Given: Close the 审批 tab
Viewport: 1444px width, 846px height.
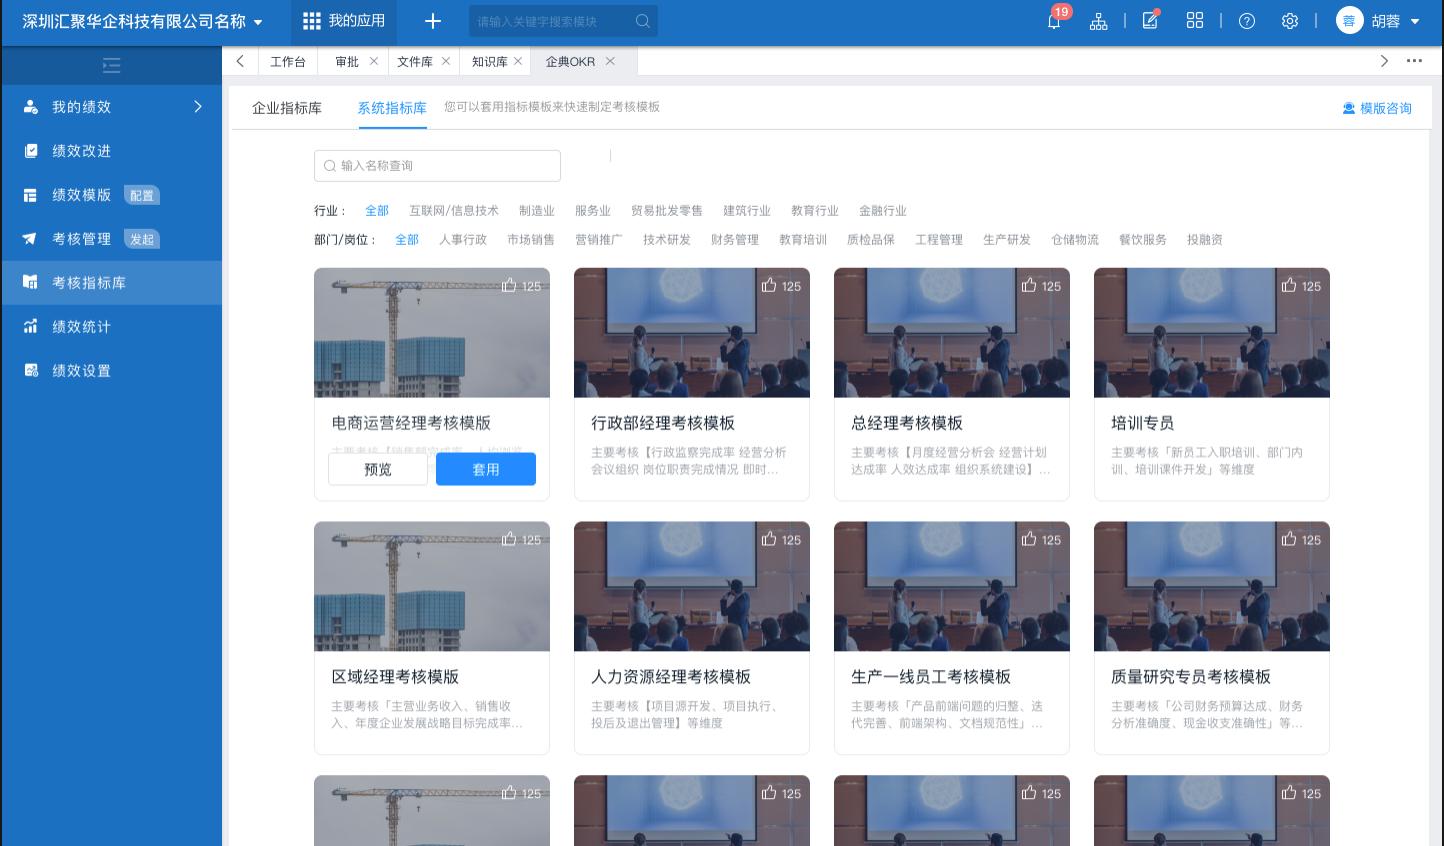Looking at the screenshot, I should click(x=374, y=61).
